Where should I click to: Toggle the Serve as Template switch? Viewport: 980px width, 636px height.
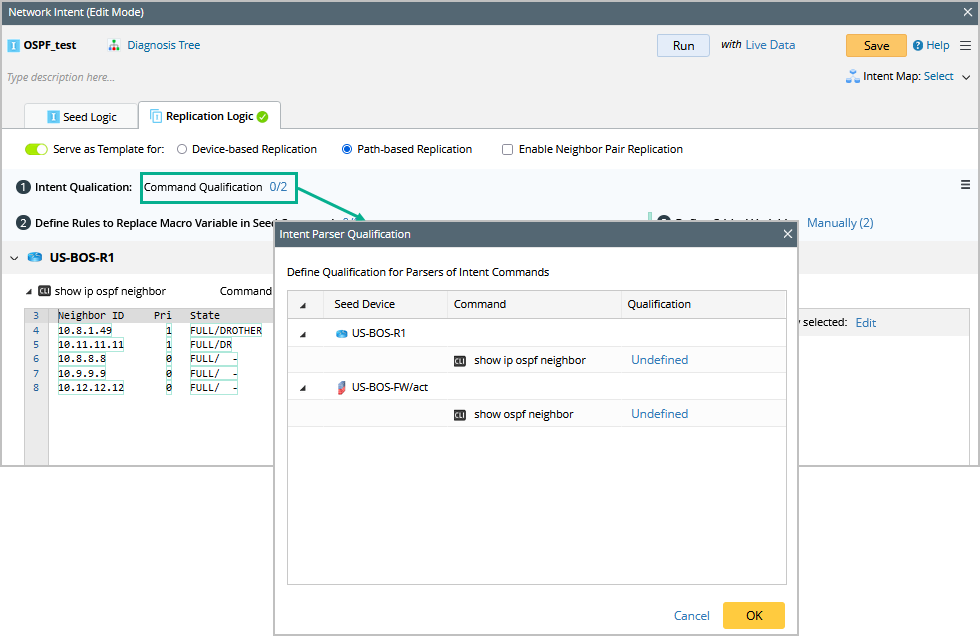[x=36, y=149]
